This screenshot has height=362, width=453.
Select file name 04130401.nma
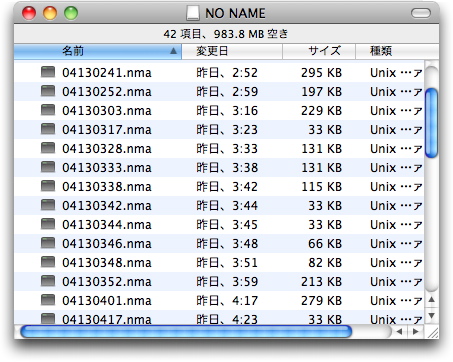(x=107, y=301)
